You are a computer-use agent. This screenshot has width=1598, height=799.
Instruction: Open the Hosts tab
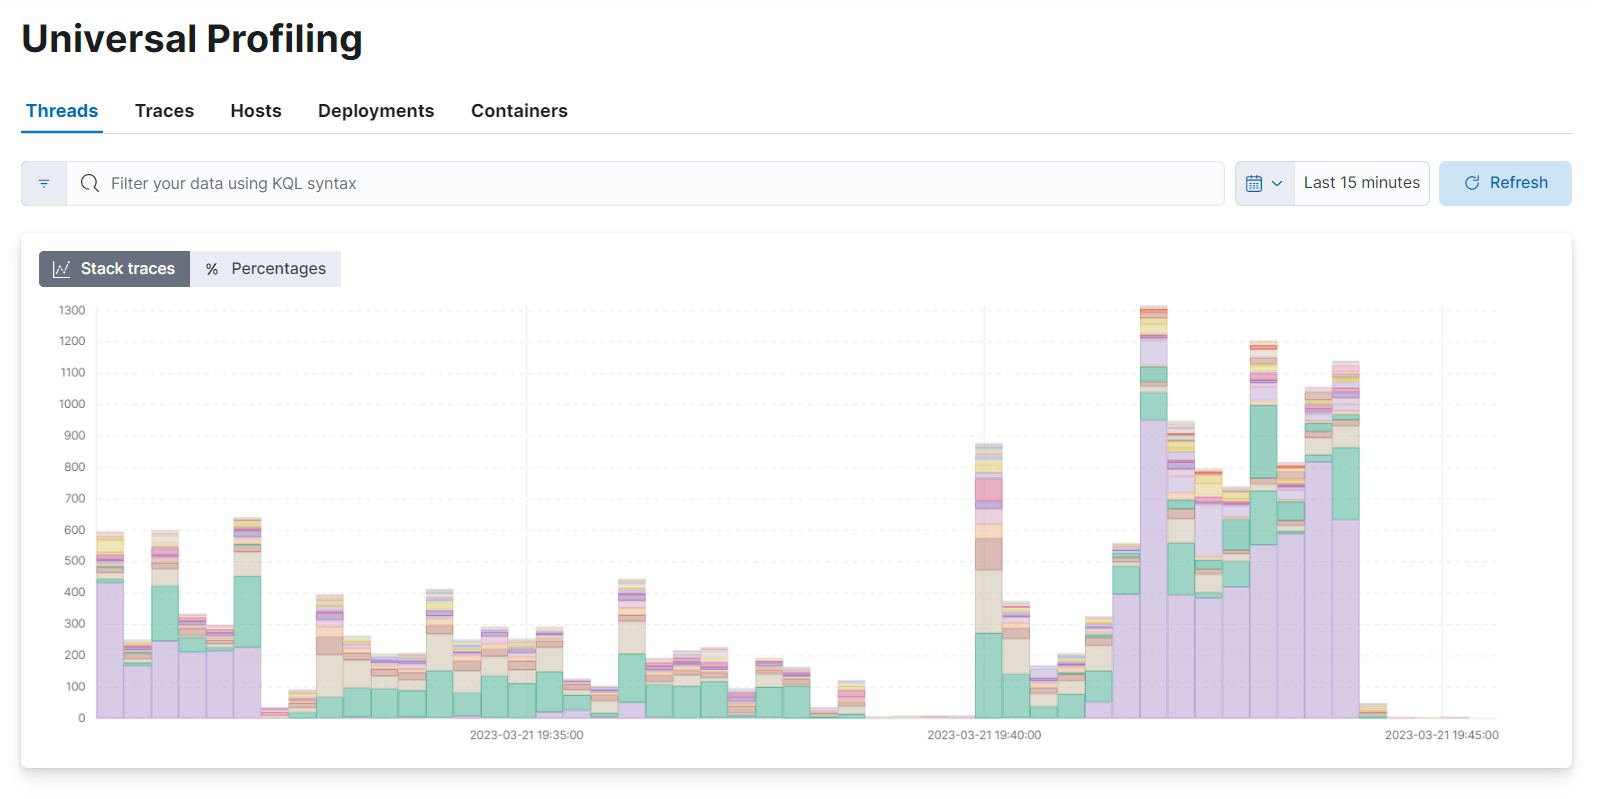pos(256,111)
